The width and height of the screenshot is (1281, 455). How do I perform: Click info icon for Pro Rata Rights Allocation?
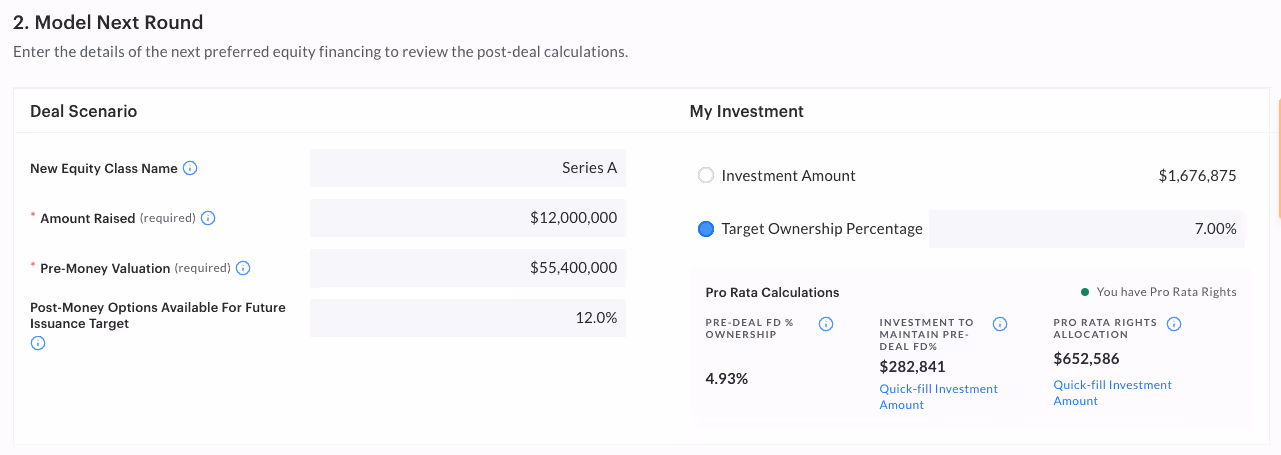[1174, 324]
